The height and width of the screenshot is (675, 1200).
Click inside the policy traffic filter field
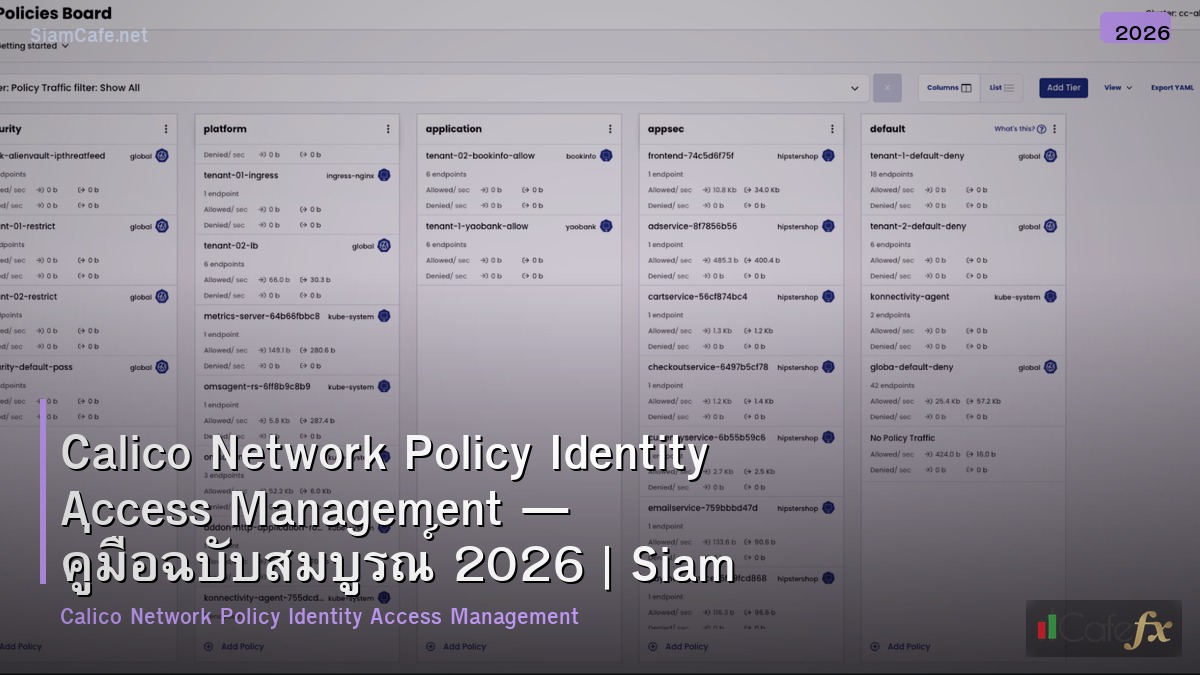[400, 88]
